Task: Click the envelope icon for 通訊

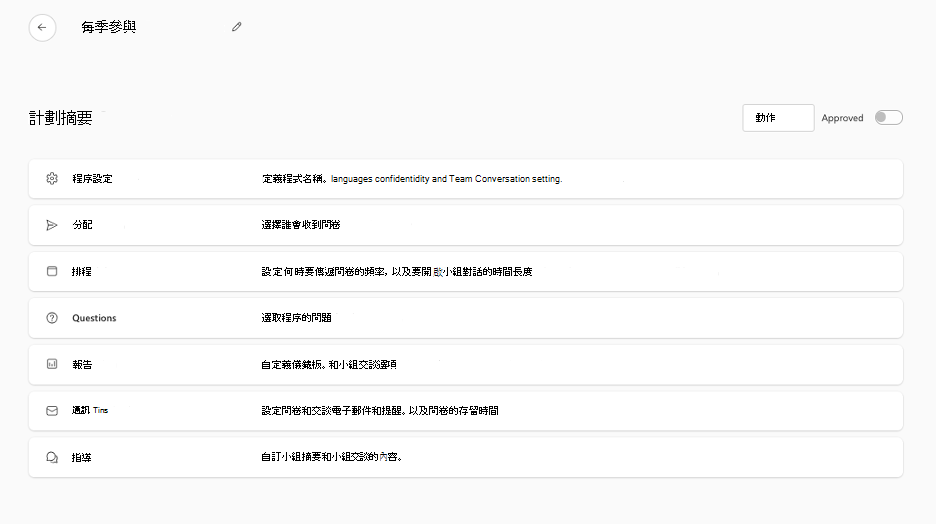Action: 52,411
